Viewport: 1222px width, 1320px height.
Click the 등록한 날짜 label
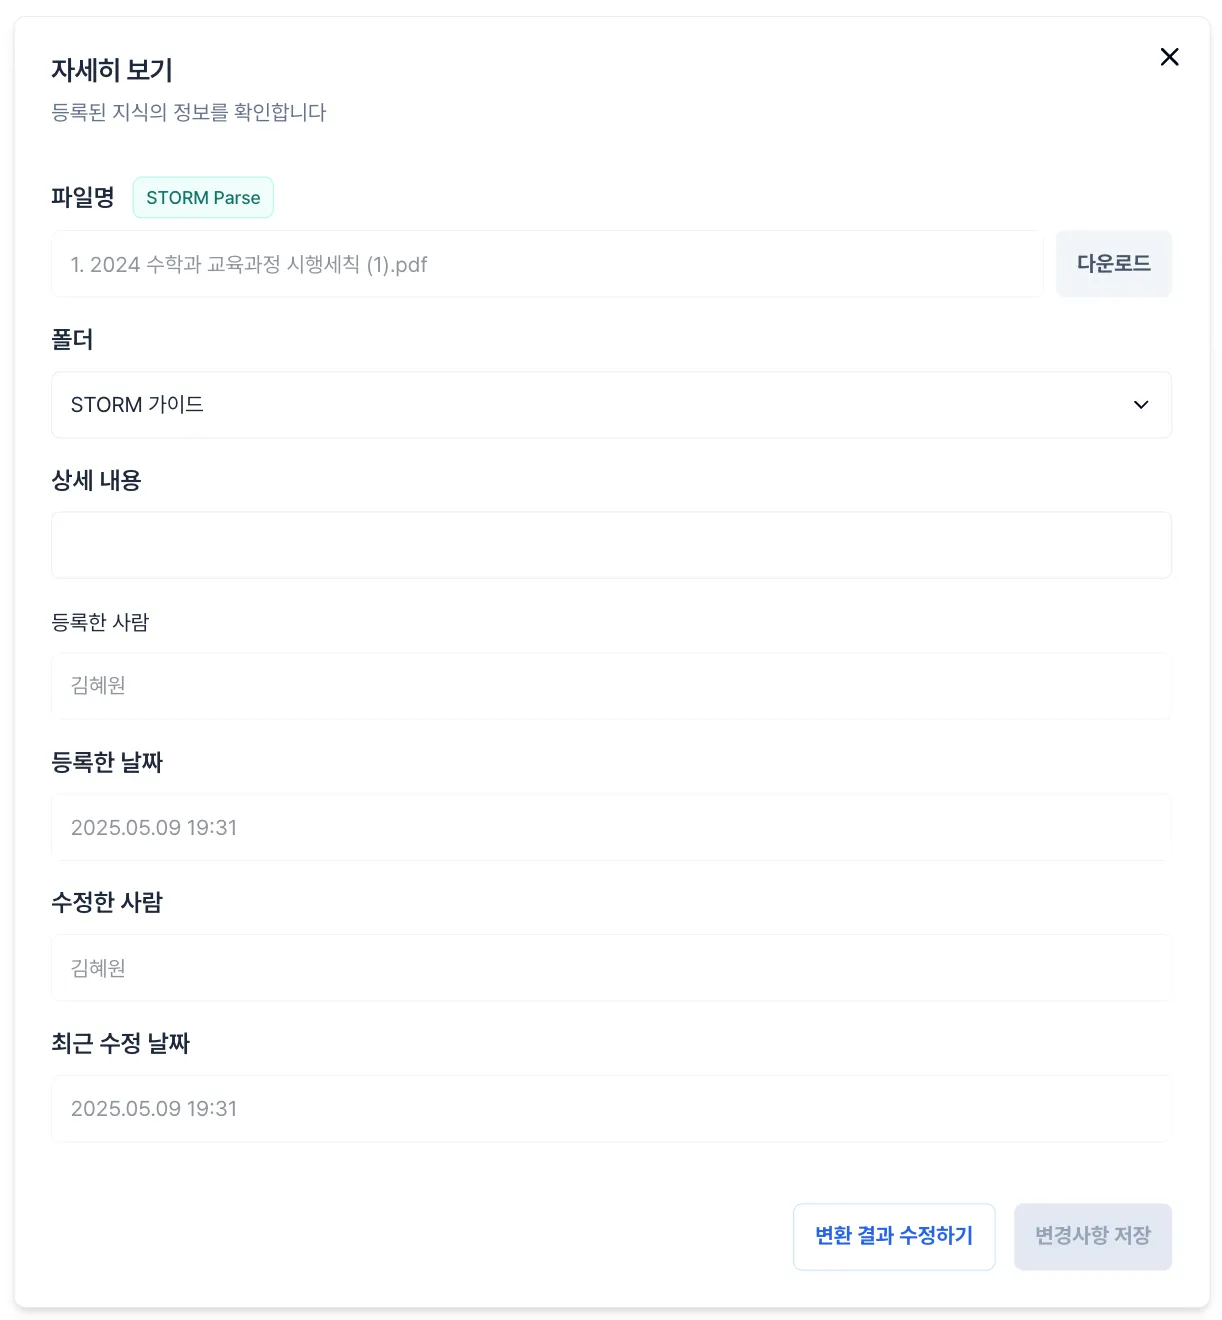107,762
